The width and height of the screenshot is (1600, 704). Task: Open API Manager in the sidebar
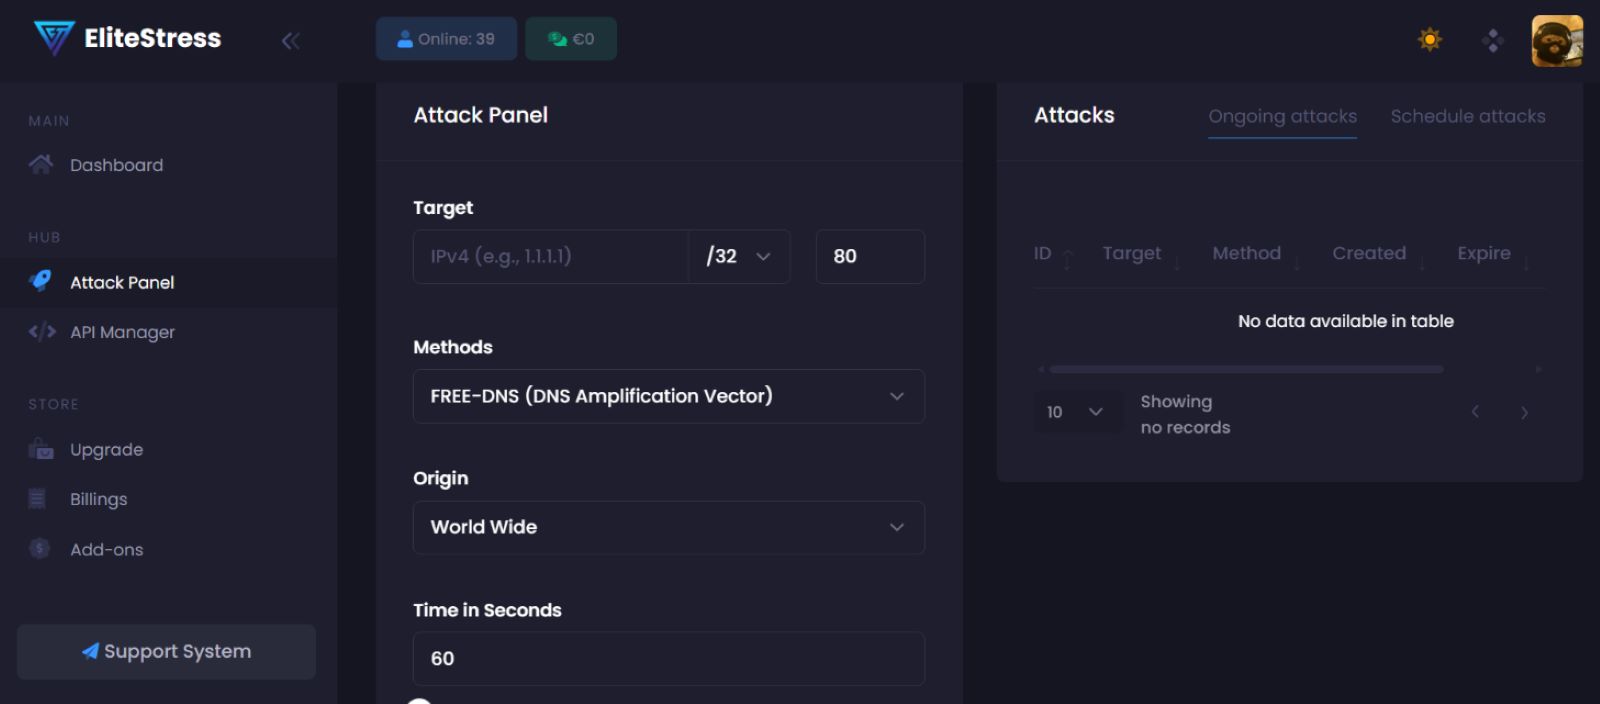point(122,332)
